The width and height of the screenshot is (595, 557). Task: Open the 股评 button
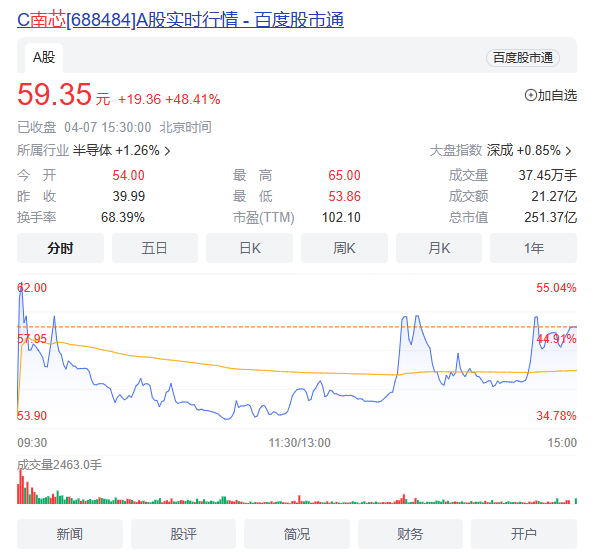[183, 534]
